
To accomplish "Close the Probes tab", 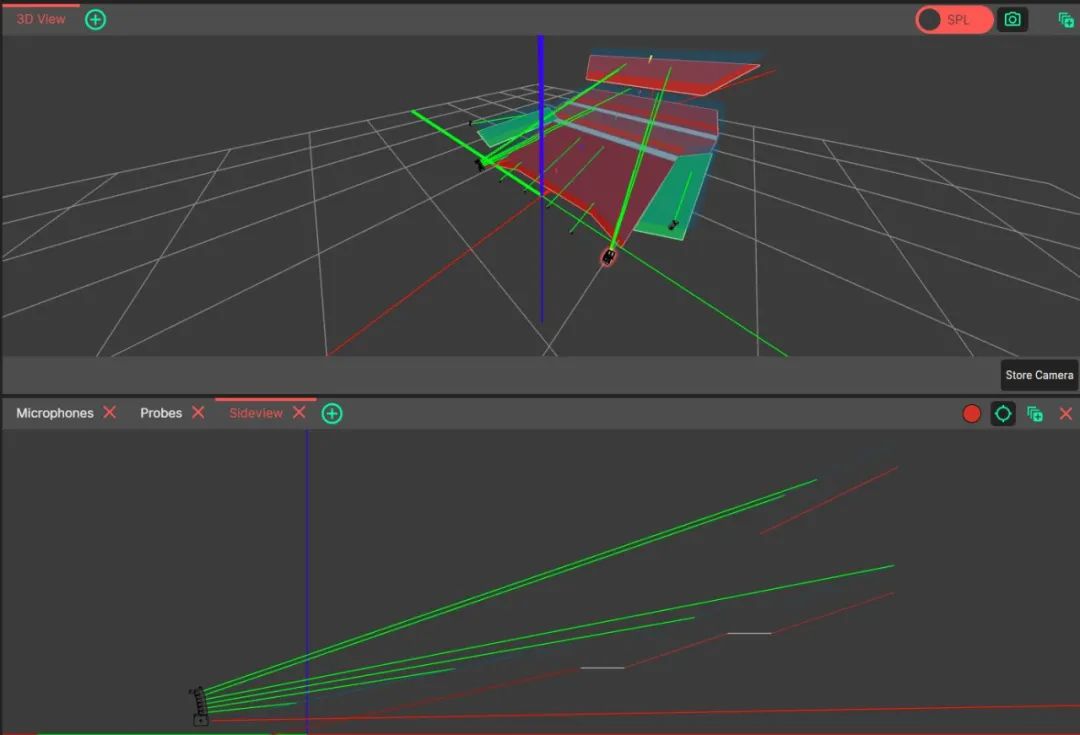I will click(x=198, y=413).
